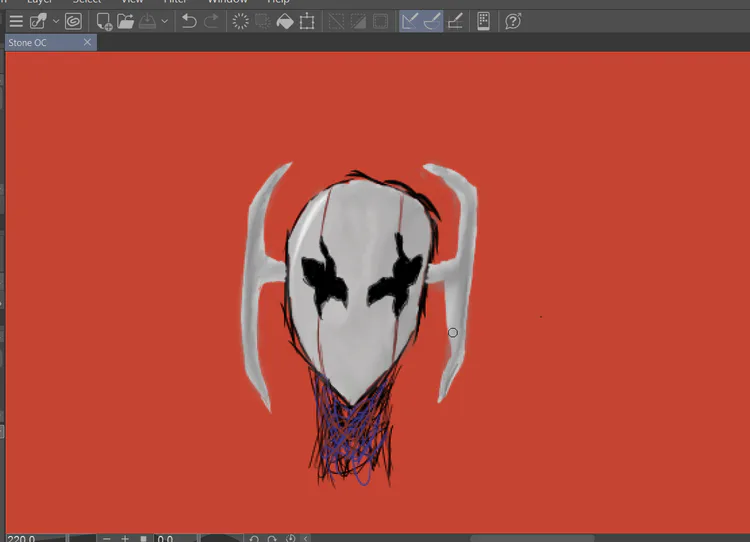
Task: Expand dropdown arrow beside pen launcher icon
Action: tap(55, 21)
